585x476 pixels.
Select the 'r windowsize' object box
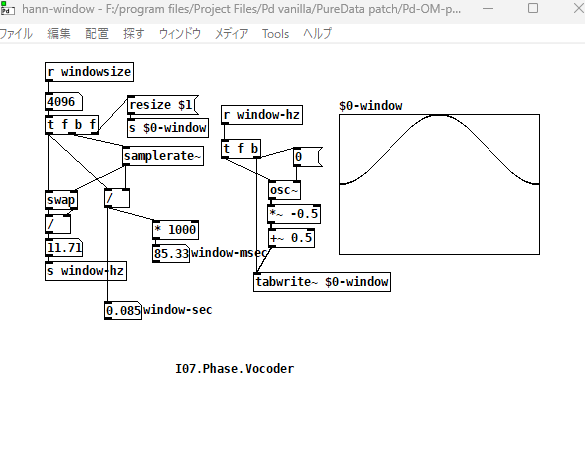tap(89, 72)
